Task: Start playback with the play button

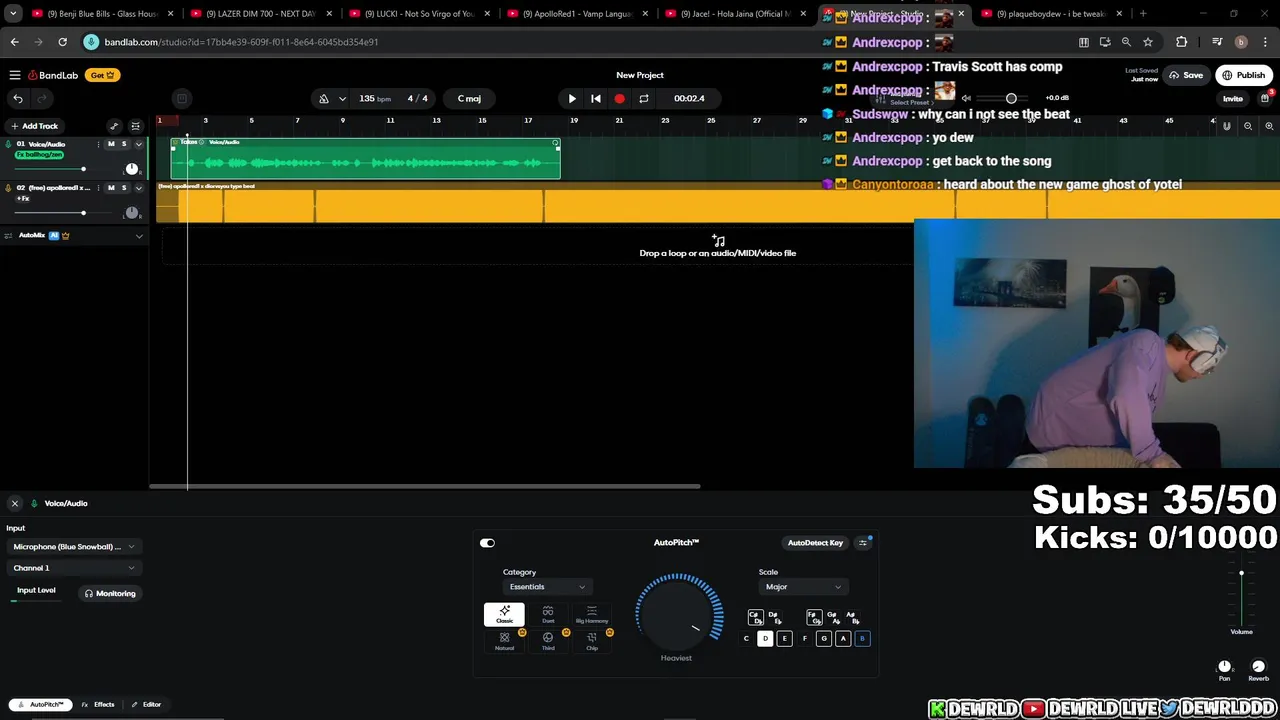Action: coord(572,99)
